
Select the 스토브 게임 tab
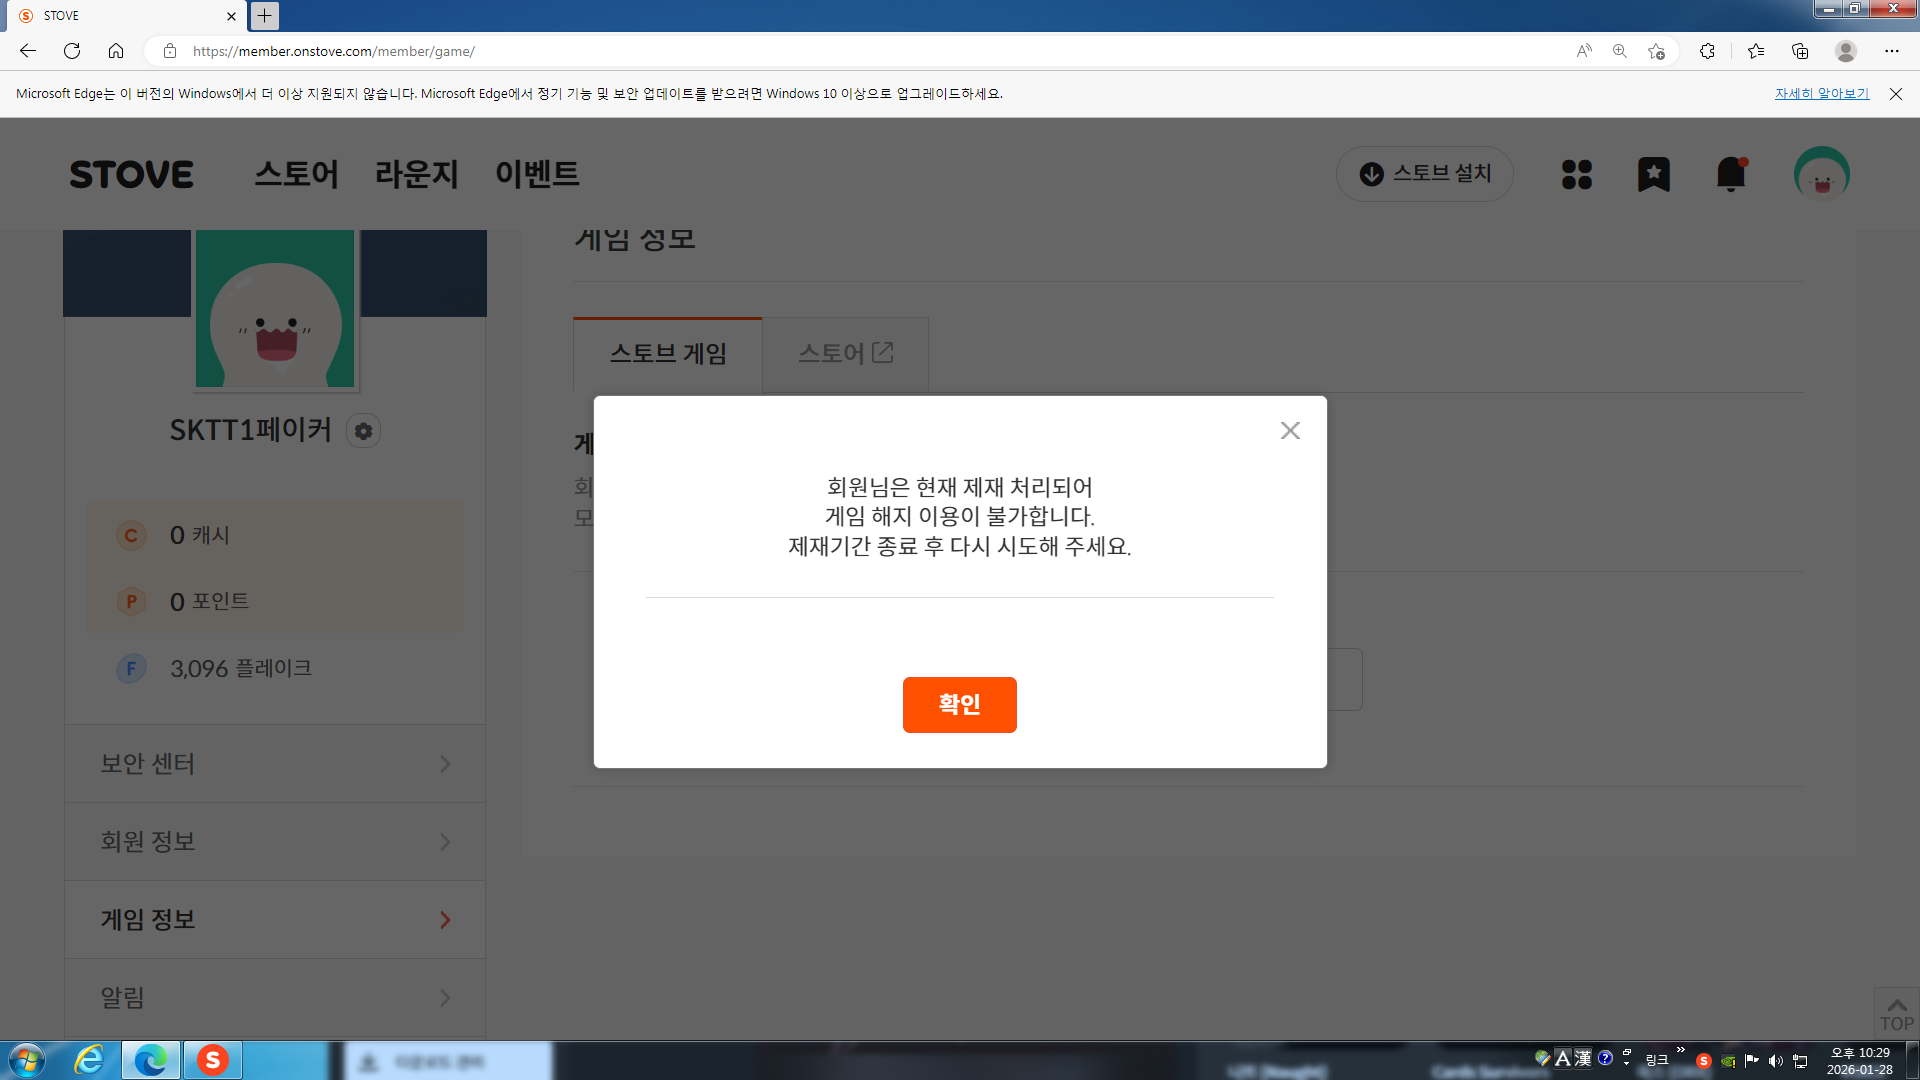click(668, 354)
